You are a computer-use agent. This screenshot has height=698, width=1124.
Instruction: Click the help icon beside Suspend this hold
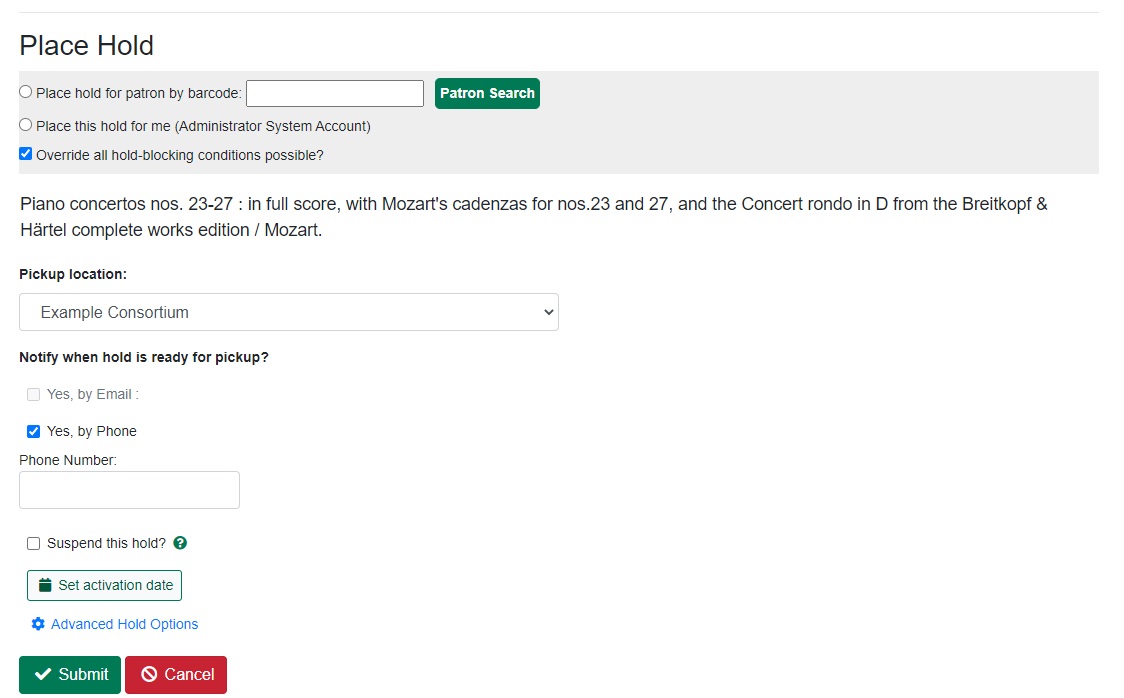[180, 543]
